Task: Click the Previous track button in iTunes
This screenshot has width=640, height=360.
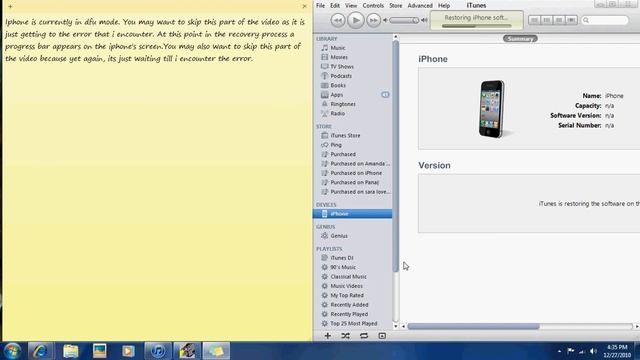Action: pyautogui.click(x=338, y=20)
